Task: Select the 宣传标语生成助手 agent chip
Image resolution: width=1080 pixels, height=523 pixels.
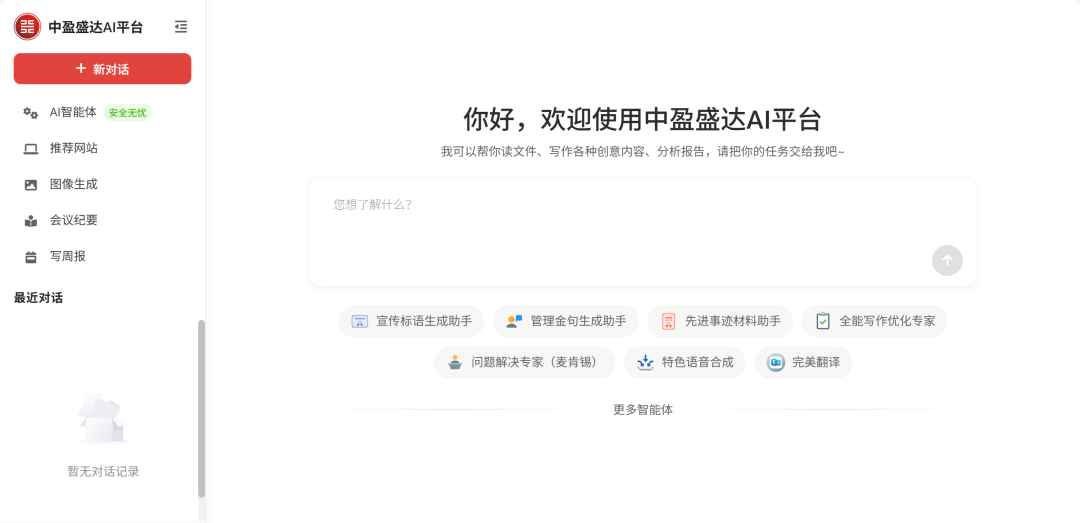Action: click(411, 321)
